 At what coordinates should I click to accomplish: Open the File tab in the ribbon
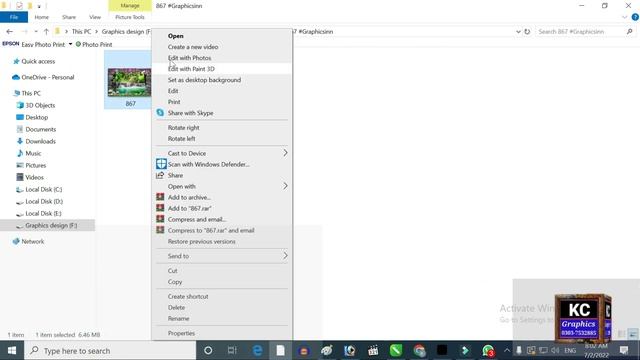point(14,17)
